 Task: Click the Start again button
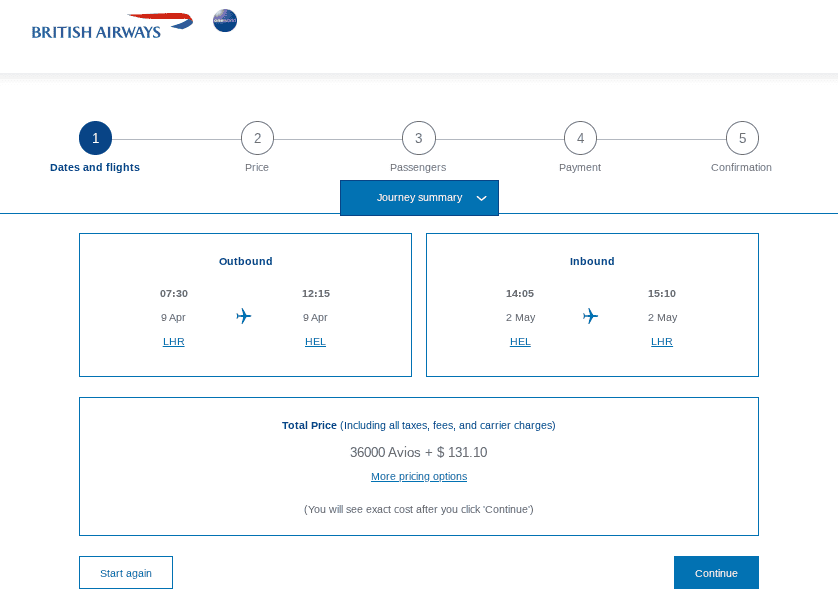[x=125, y=572]
